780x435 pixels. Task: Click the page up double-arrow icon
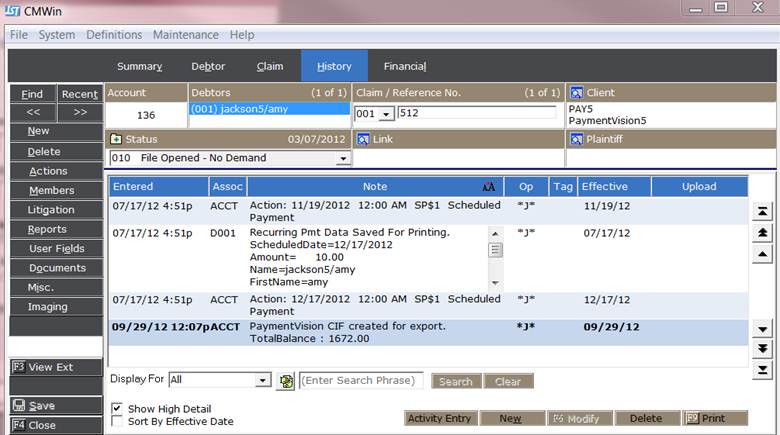coord(763,232)
